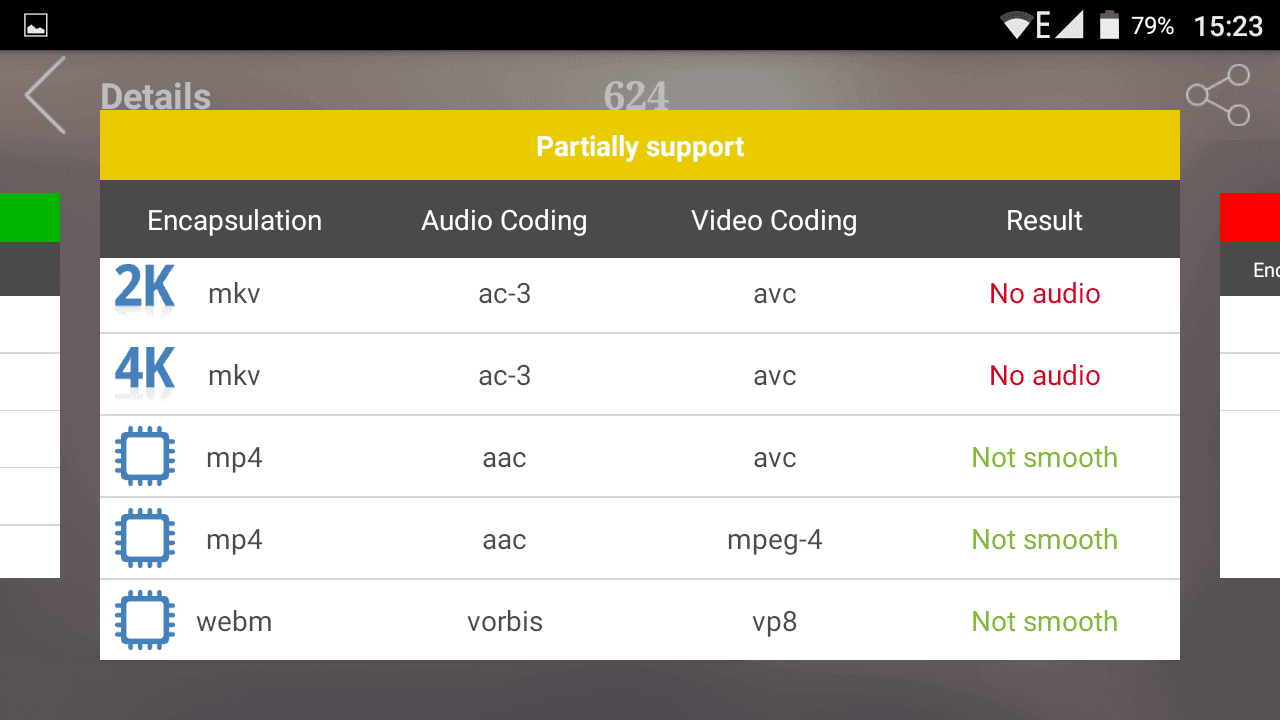Click the Result column header

1044,221
